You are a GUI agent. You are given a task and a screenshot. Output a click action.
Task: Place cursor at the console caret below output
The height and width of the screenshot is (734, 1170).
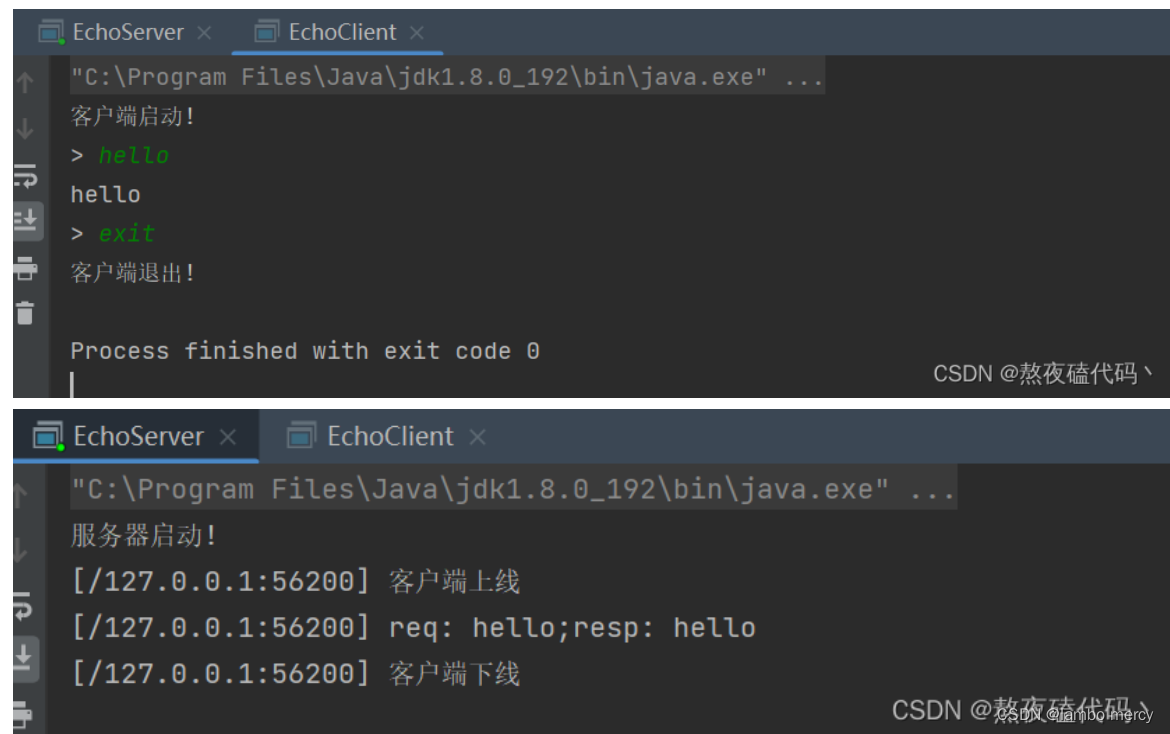(x=72, y=383)
